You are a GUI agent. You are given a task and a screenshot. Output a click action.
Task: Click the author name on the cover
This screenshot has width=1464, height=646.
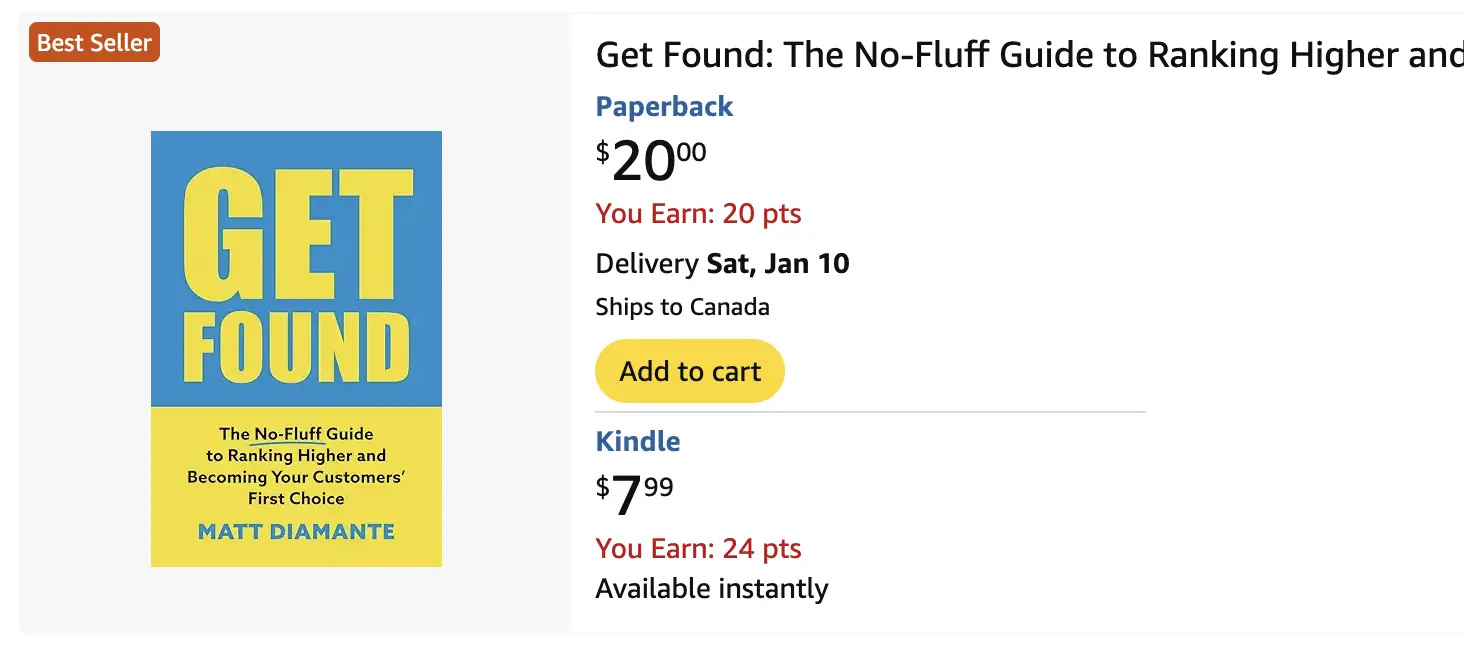pyautogui.click(x=296, y=531)
